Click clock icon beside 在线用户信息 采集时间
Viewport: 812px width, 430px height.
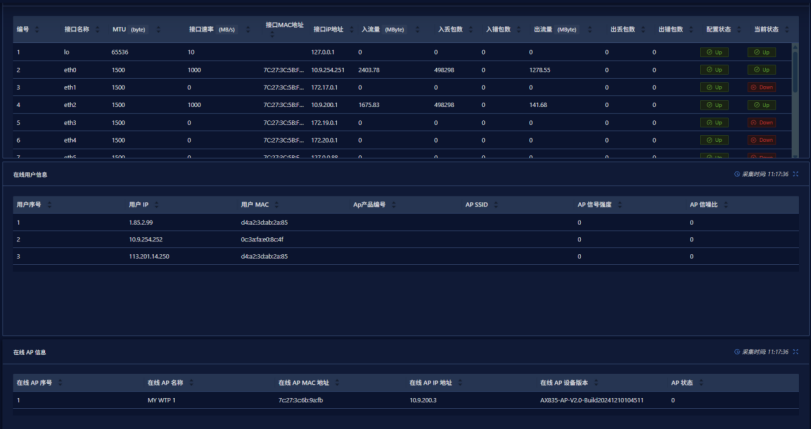[x=737, y=174]
